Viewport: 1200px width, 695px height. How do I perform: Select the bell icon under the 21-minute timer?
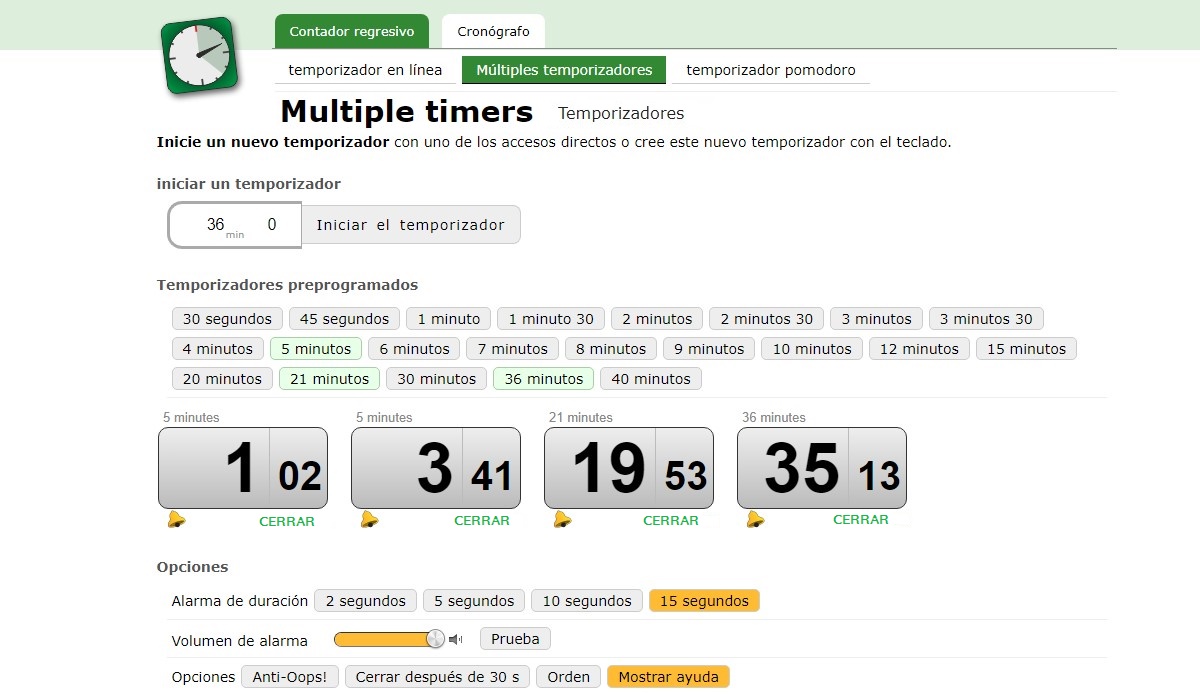click(562, 518)
